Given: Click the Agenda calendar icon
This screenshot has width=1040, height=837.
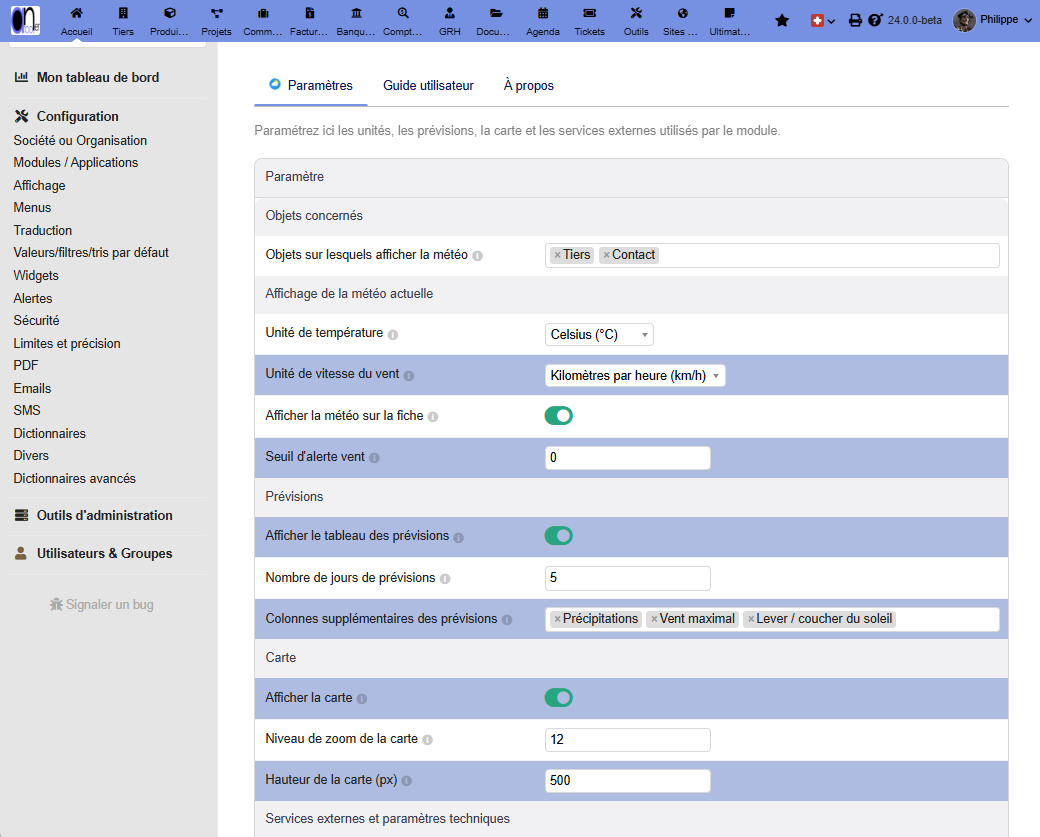Looking at the screenshot, I should [x=543, y=13].
